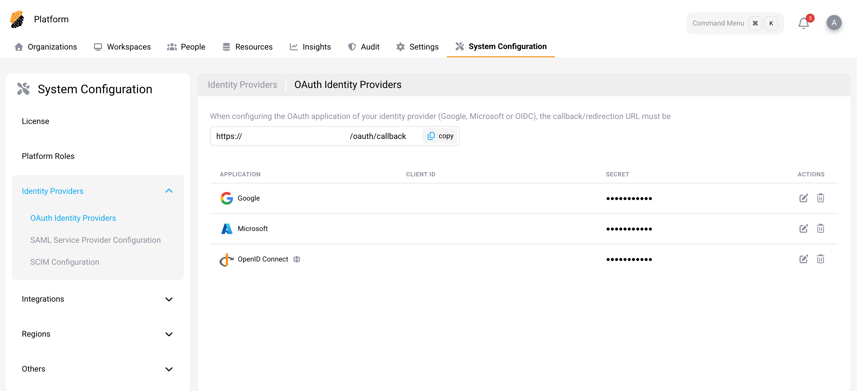Screen dimensions: 857x391
Task: Click the APPLICATION column header
Action: coord(240,174)
